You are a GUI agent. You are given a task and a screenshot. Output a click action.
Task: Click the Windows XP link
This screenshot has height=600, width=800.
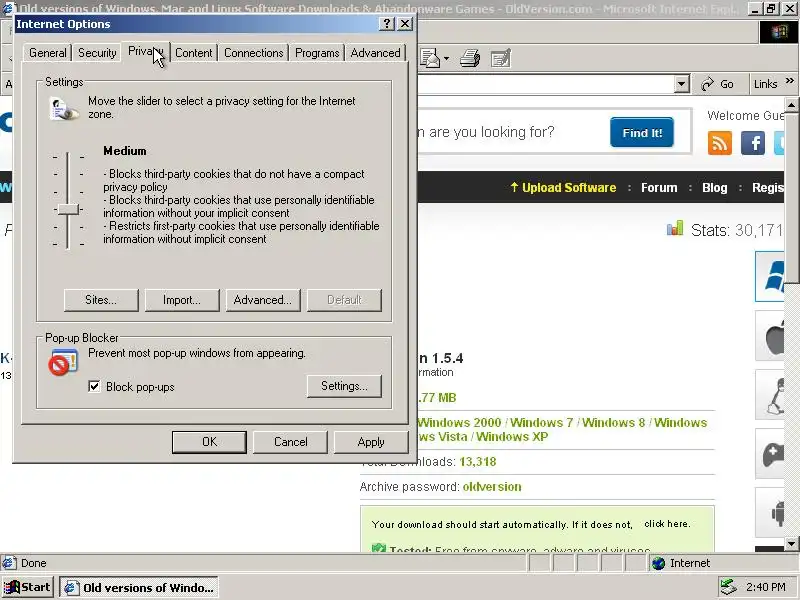point(512,437)
